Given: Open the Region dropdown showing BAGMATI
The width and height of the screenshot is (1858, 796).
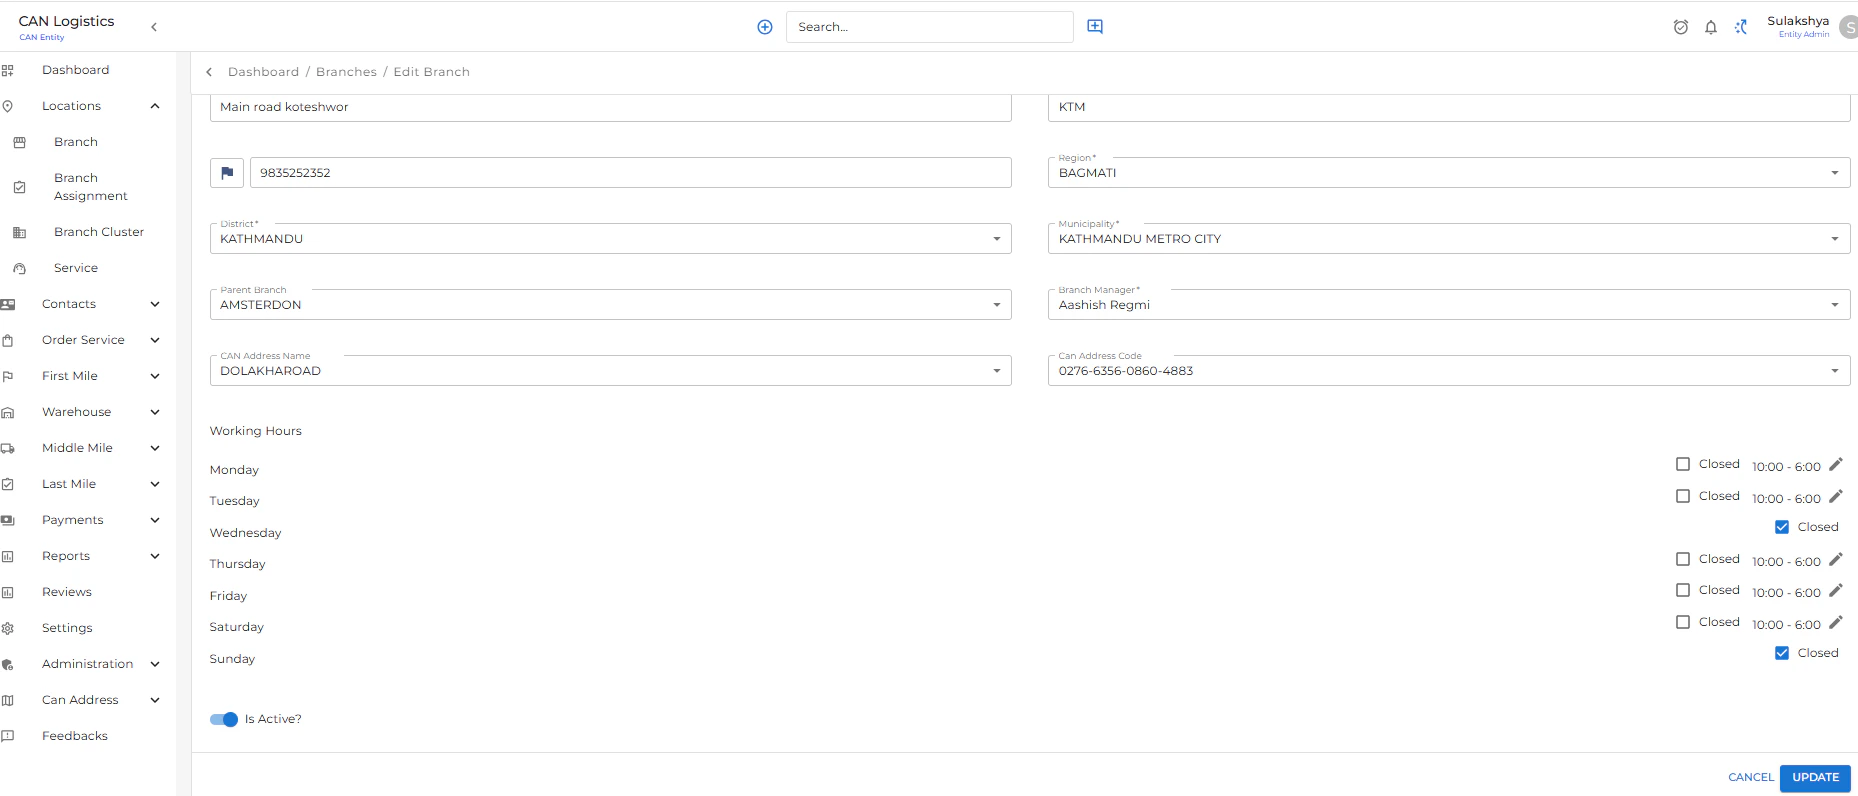Looking at the screenshot, I should (x=1449, y=172).
